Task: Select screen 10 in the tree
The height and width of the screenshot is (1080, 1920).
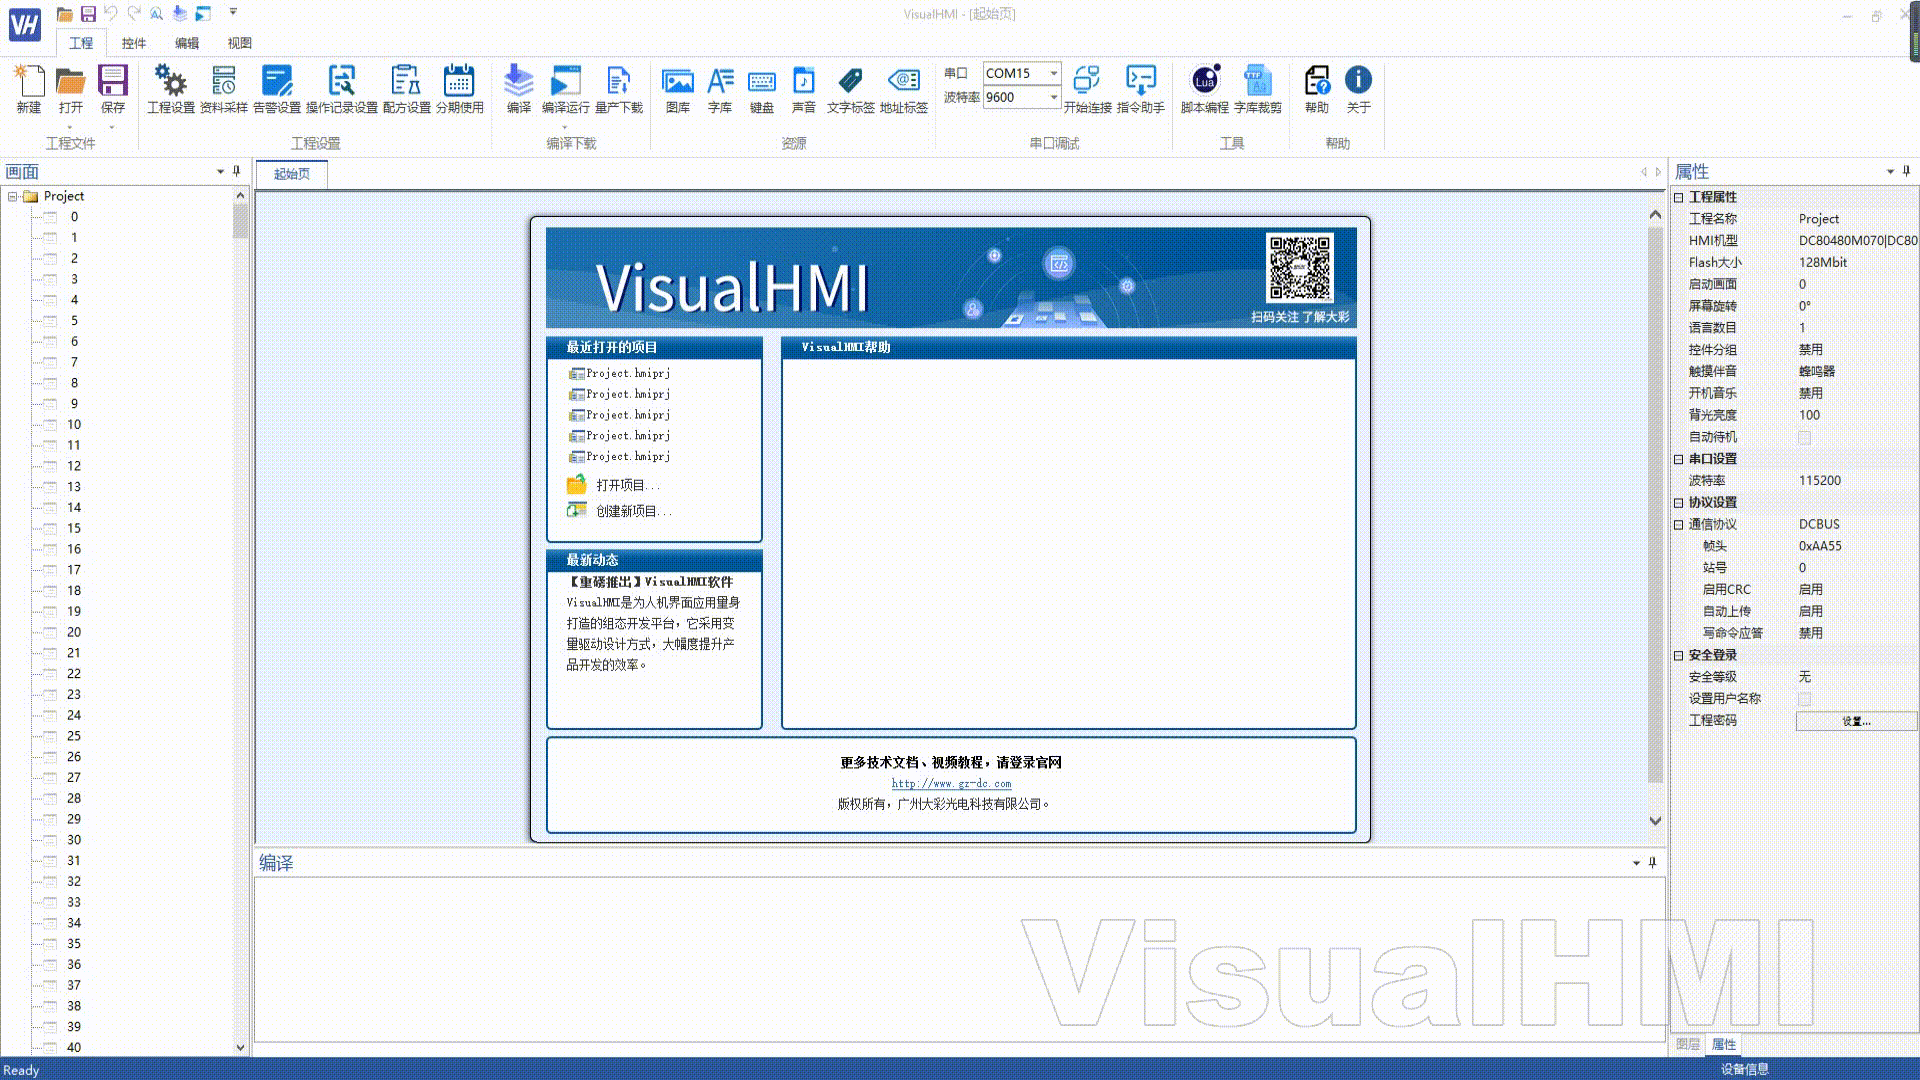Action: (74, 424)
